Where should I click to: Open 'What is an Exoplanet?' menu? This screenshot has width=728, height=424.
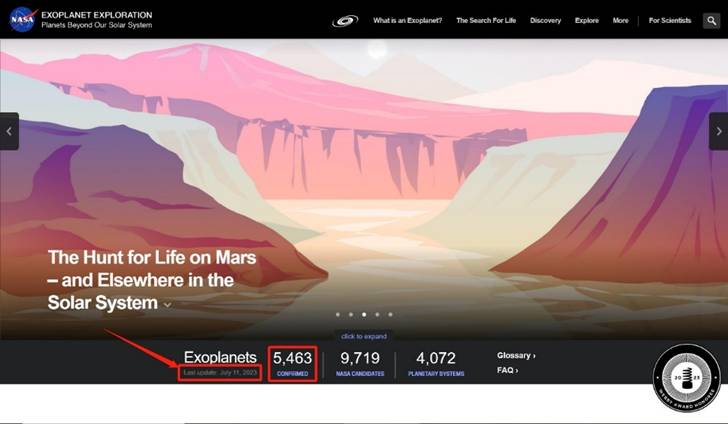407,20
